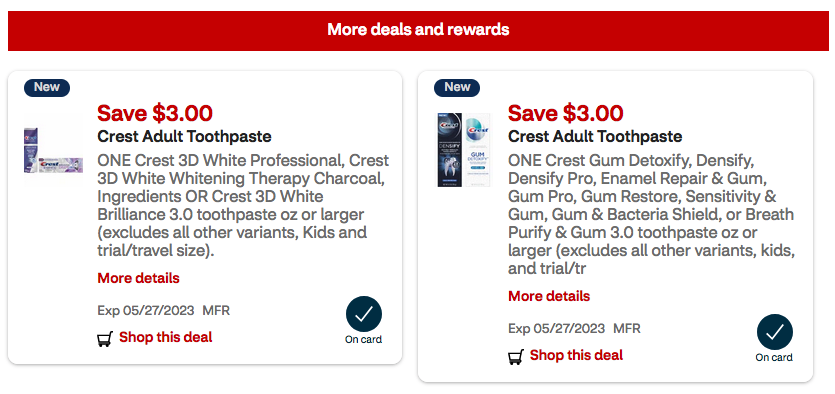Click Shop this deal for Gum Detoxify coupon
Viewport: 835px width, 394px height.
pos(576,355)
